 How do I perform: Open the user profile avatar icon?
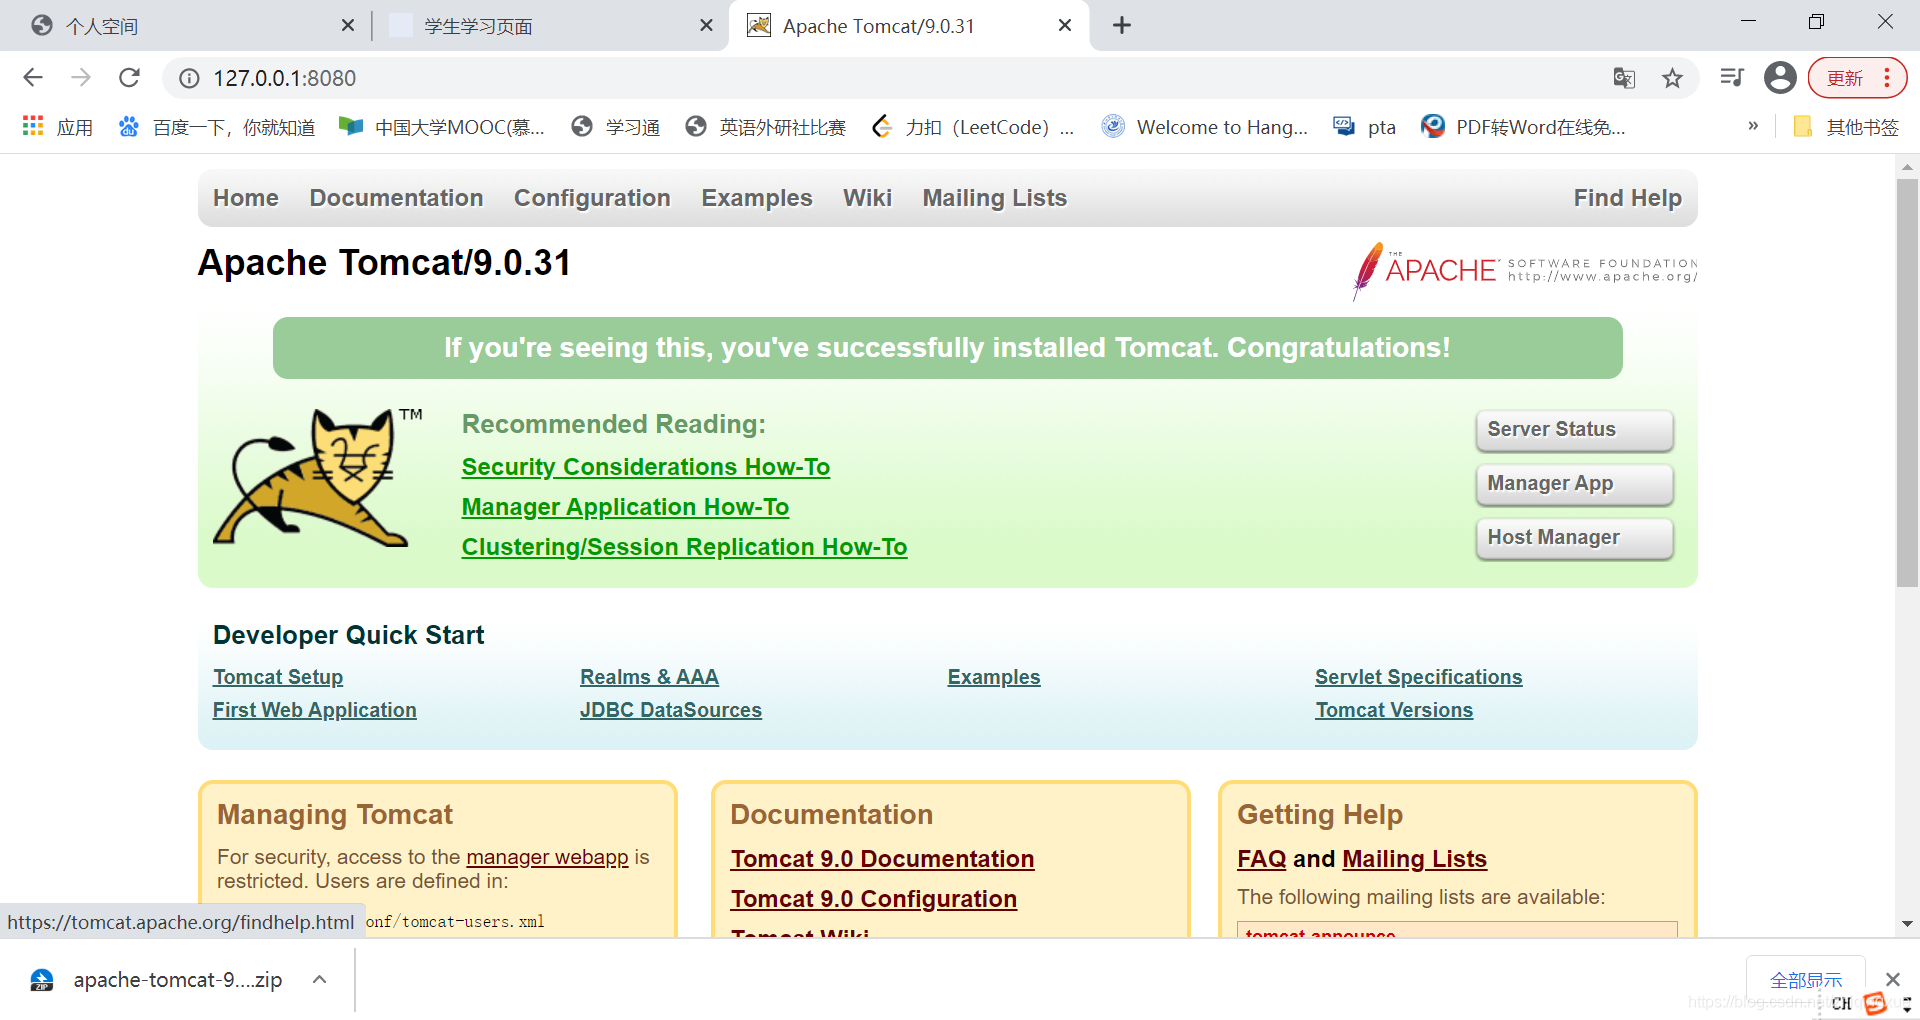(1780, 77)
